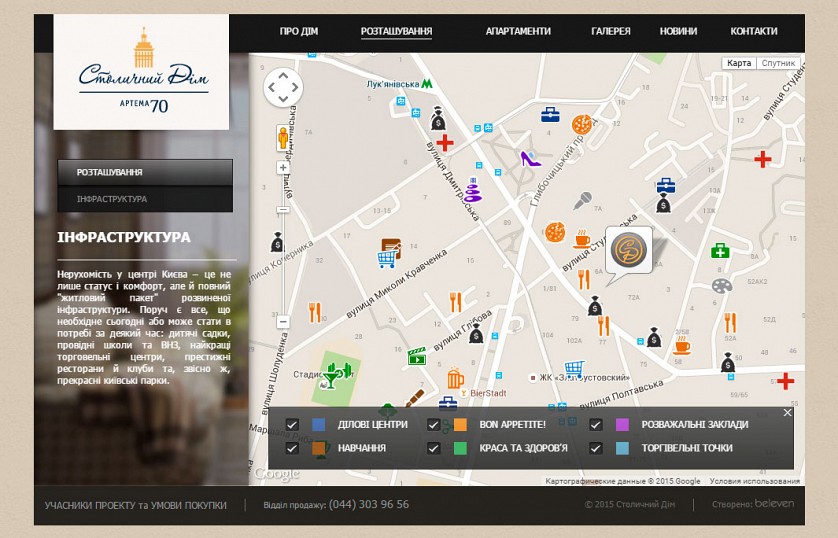Click the Лук'янівська metro station icon
Viewport: 838px width, 538px height.
pos(426,84)
